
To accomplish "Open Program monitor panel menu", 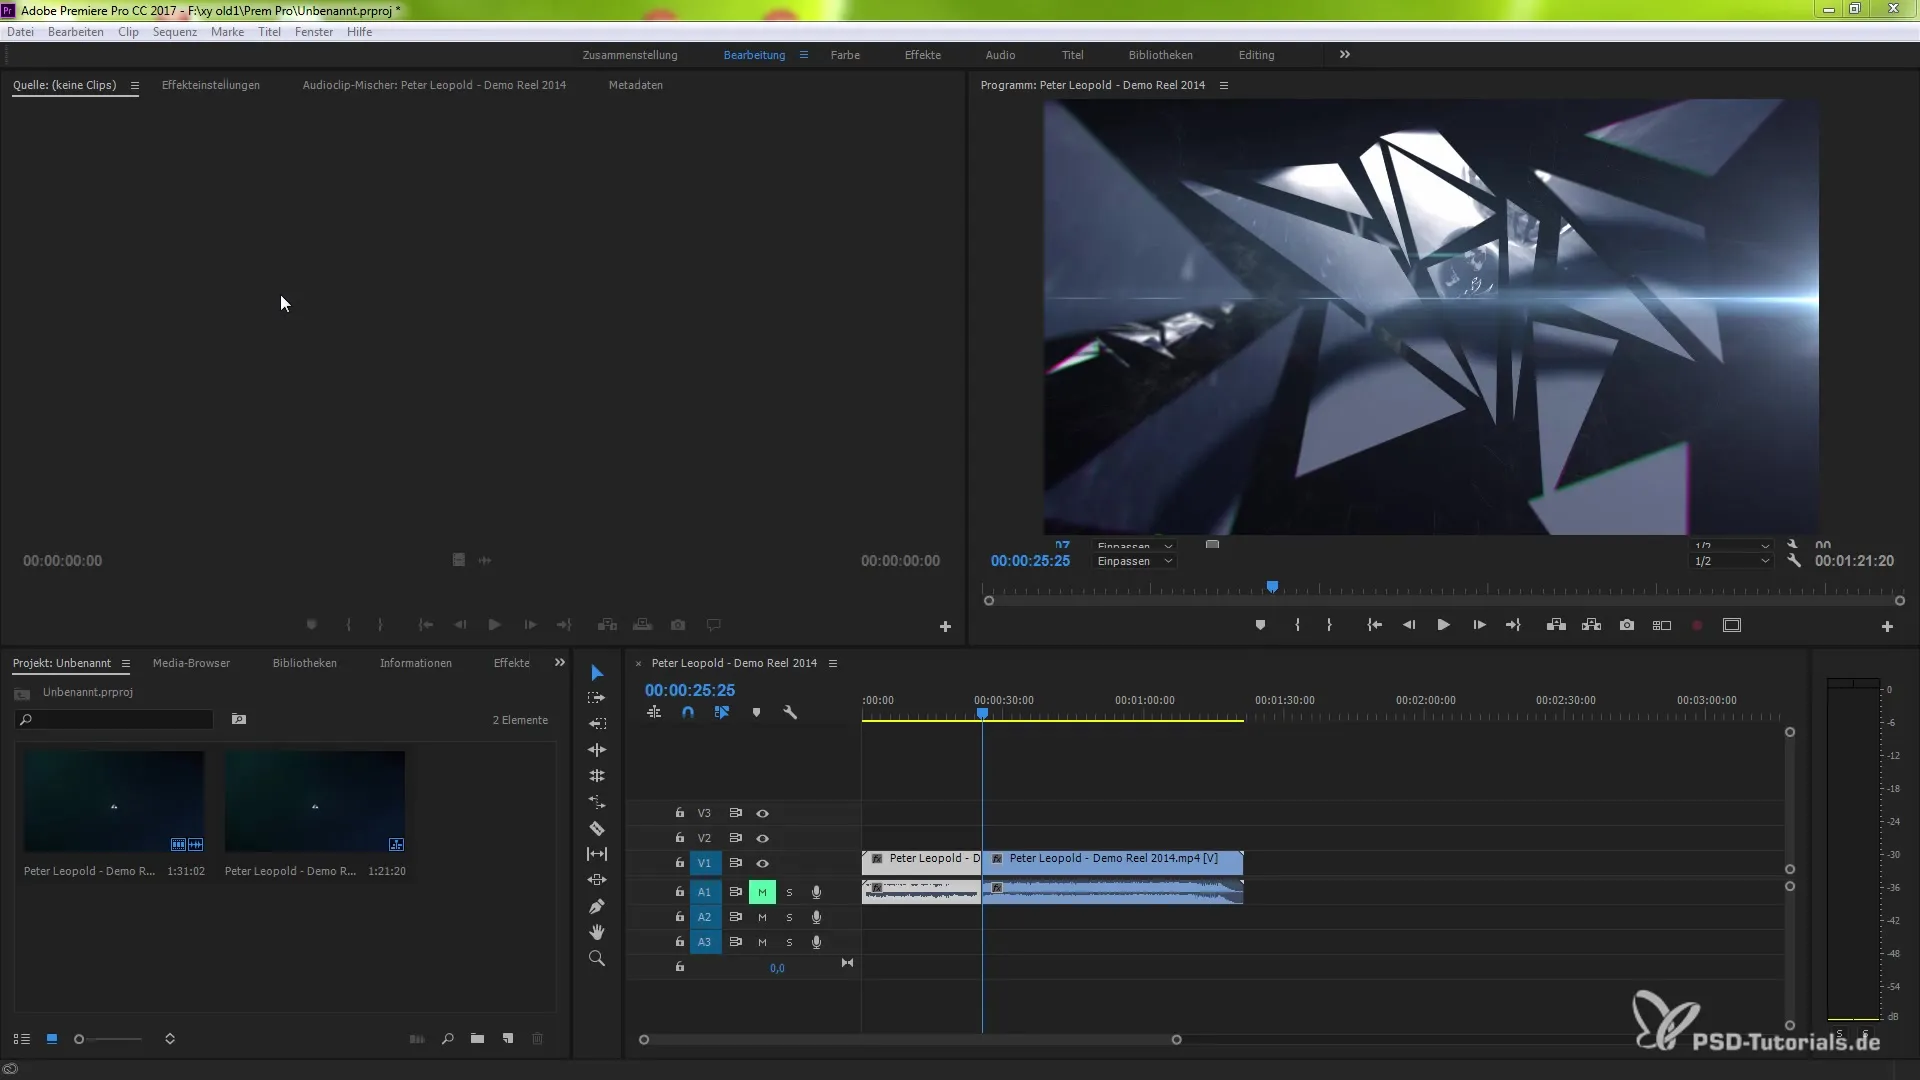I will click(x=1223, y=86).
